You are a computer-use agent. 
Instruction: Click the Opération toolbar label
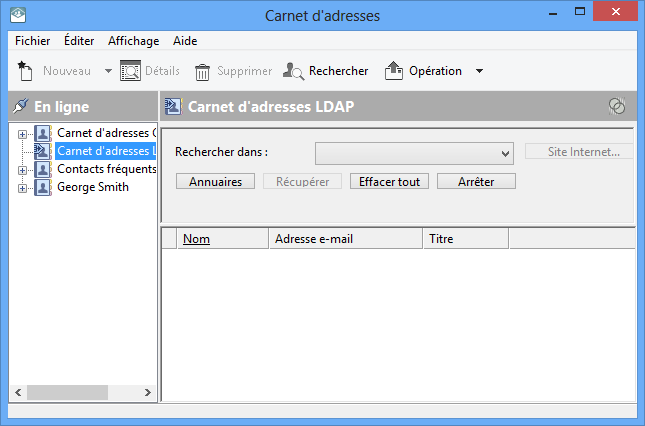coord(435,71)
